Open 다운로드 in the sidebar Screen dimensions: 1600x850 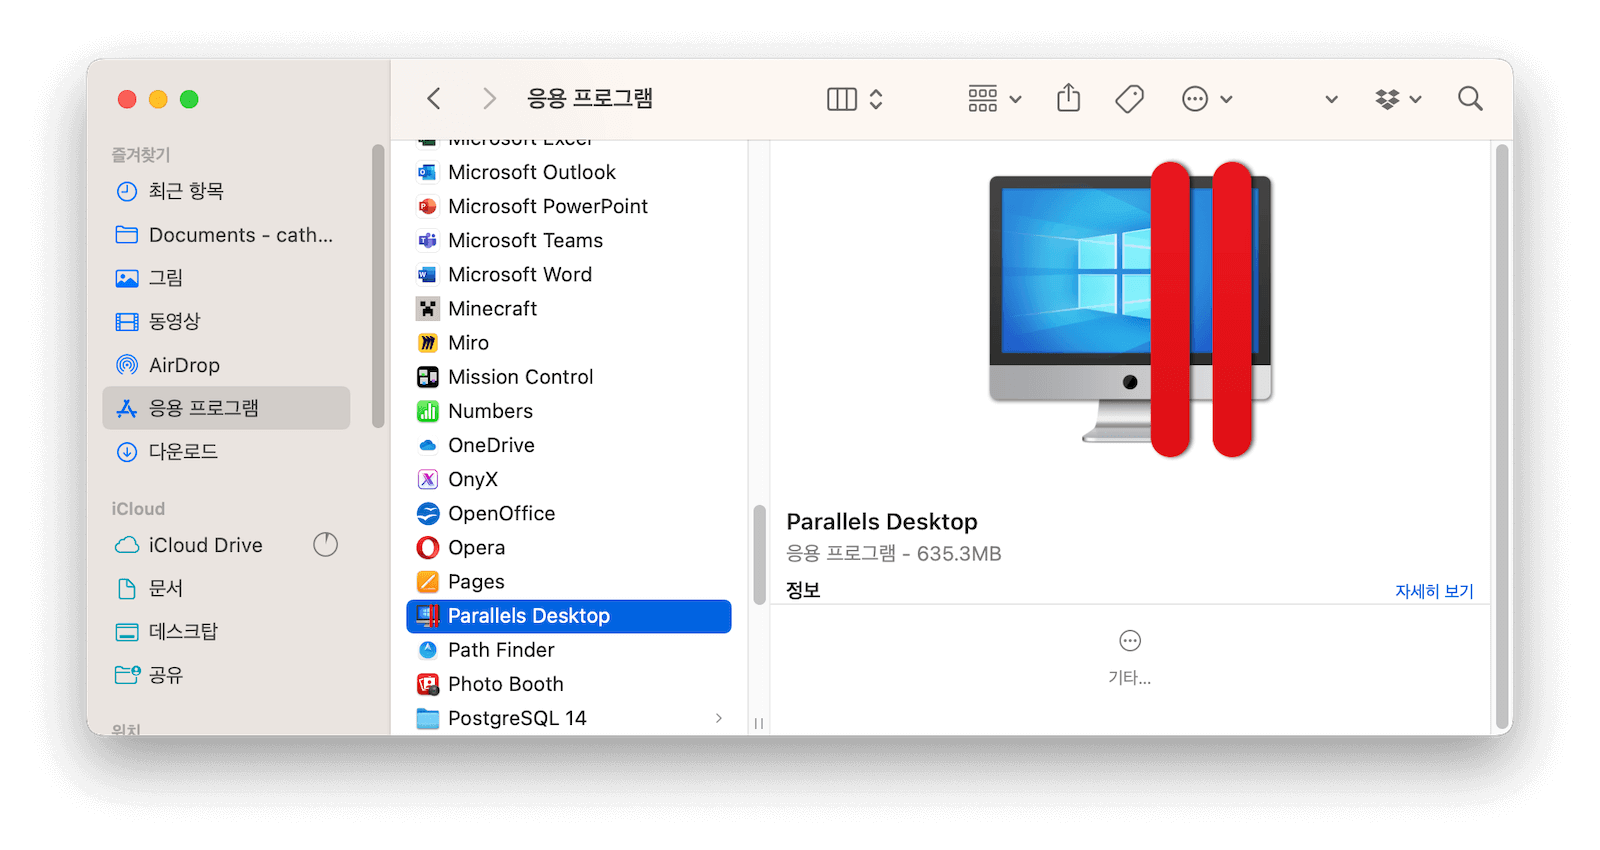(226, 452)
